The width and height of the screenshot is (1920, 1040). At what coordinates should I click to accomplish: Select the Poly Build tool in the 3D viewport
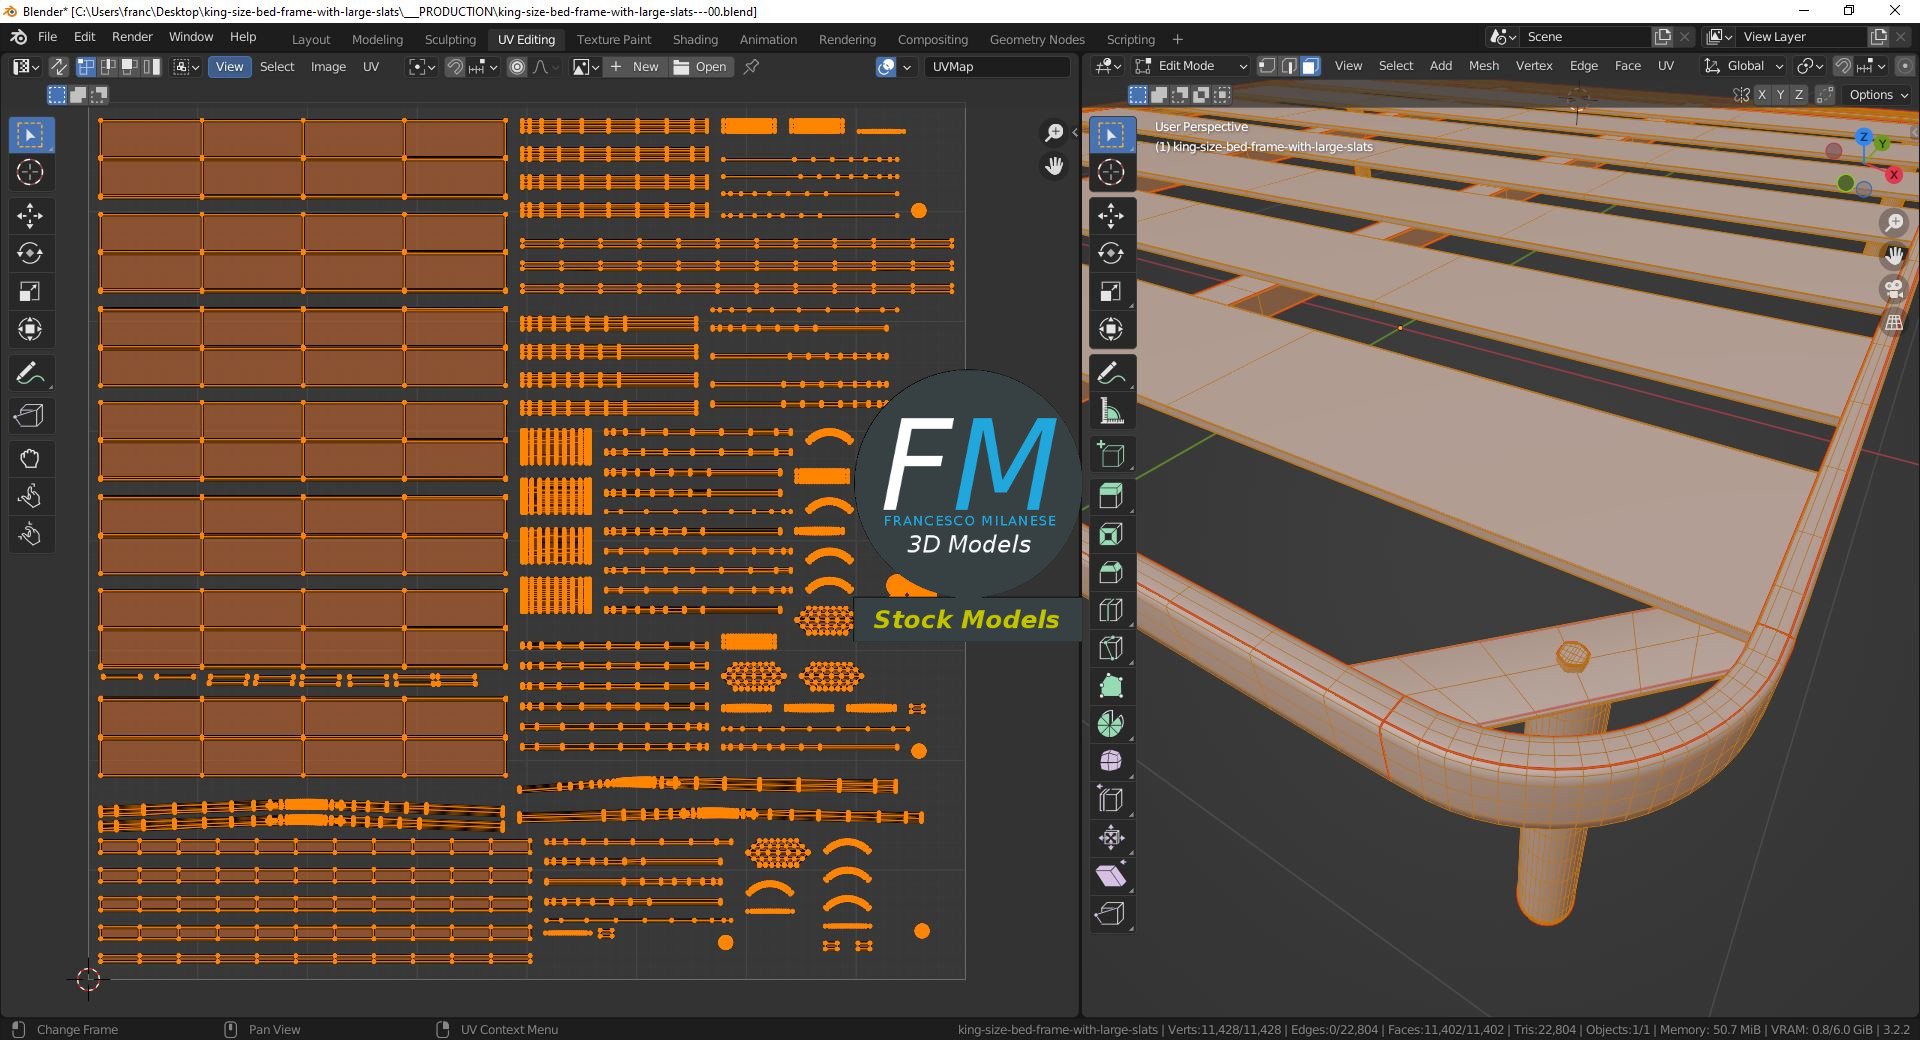coord(1111,686)
